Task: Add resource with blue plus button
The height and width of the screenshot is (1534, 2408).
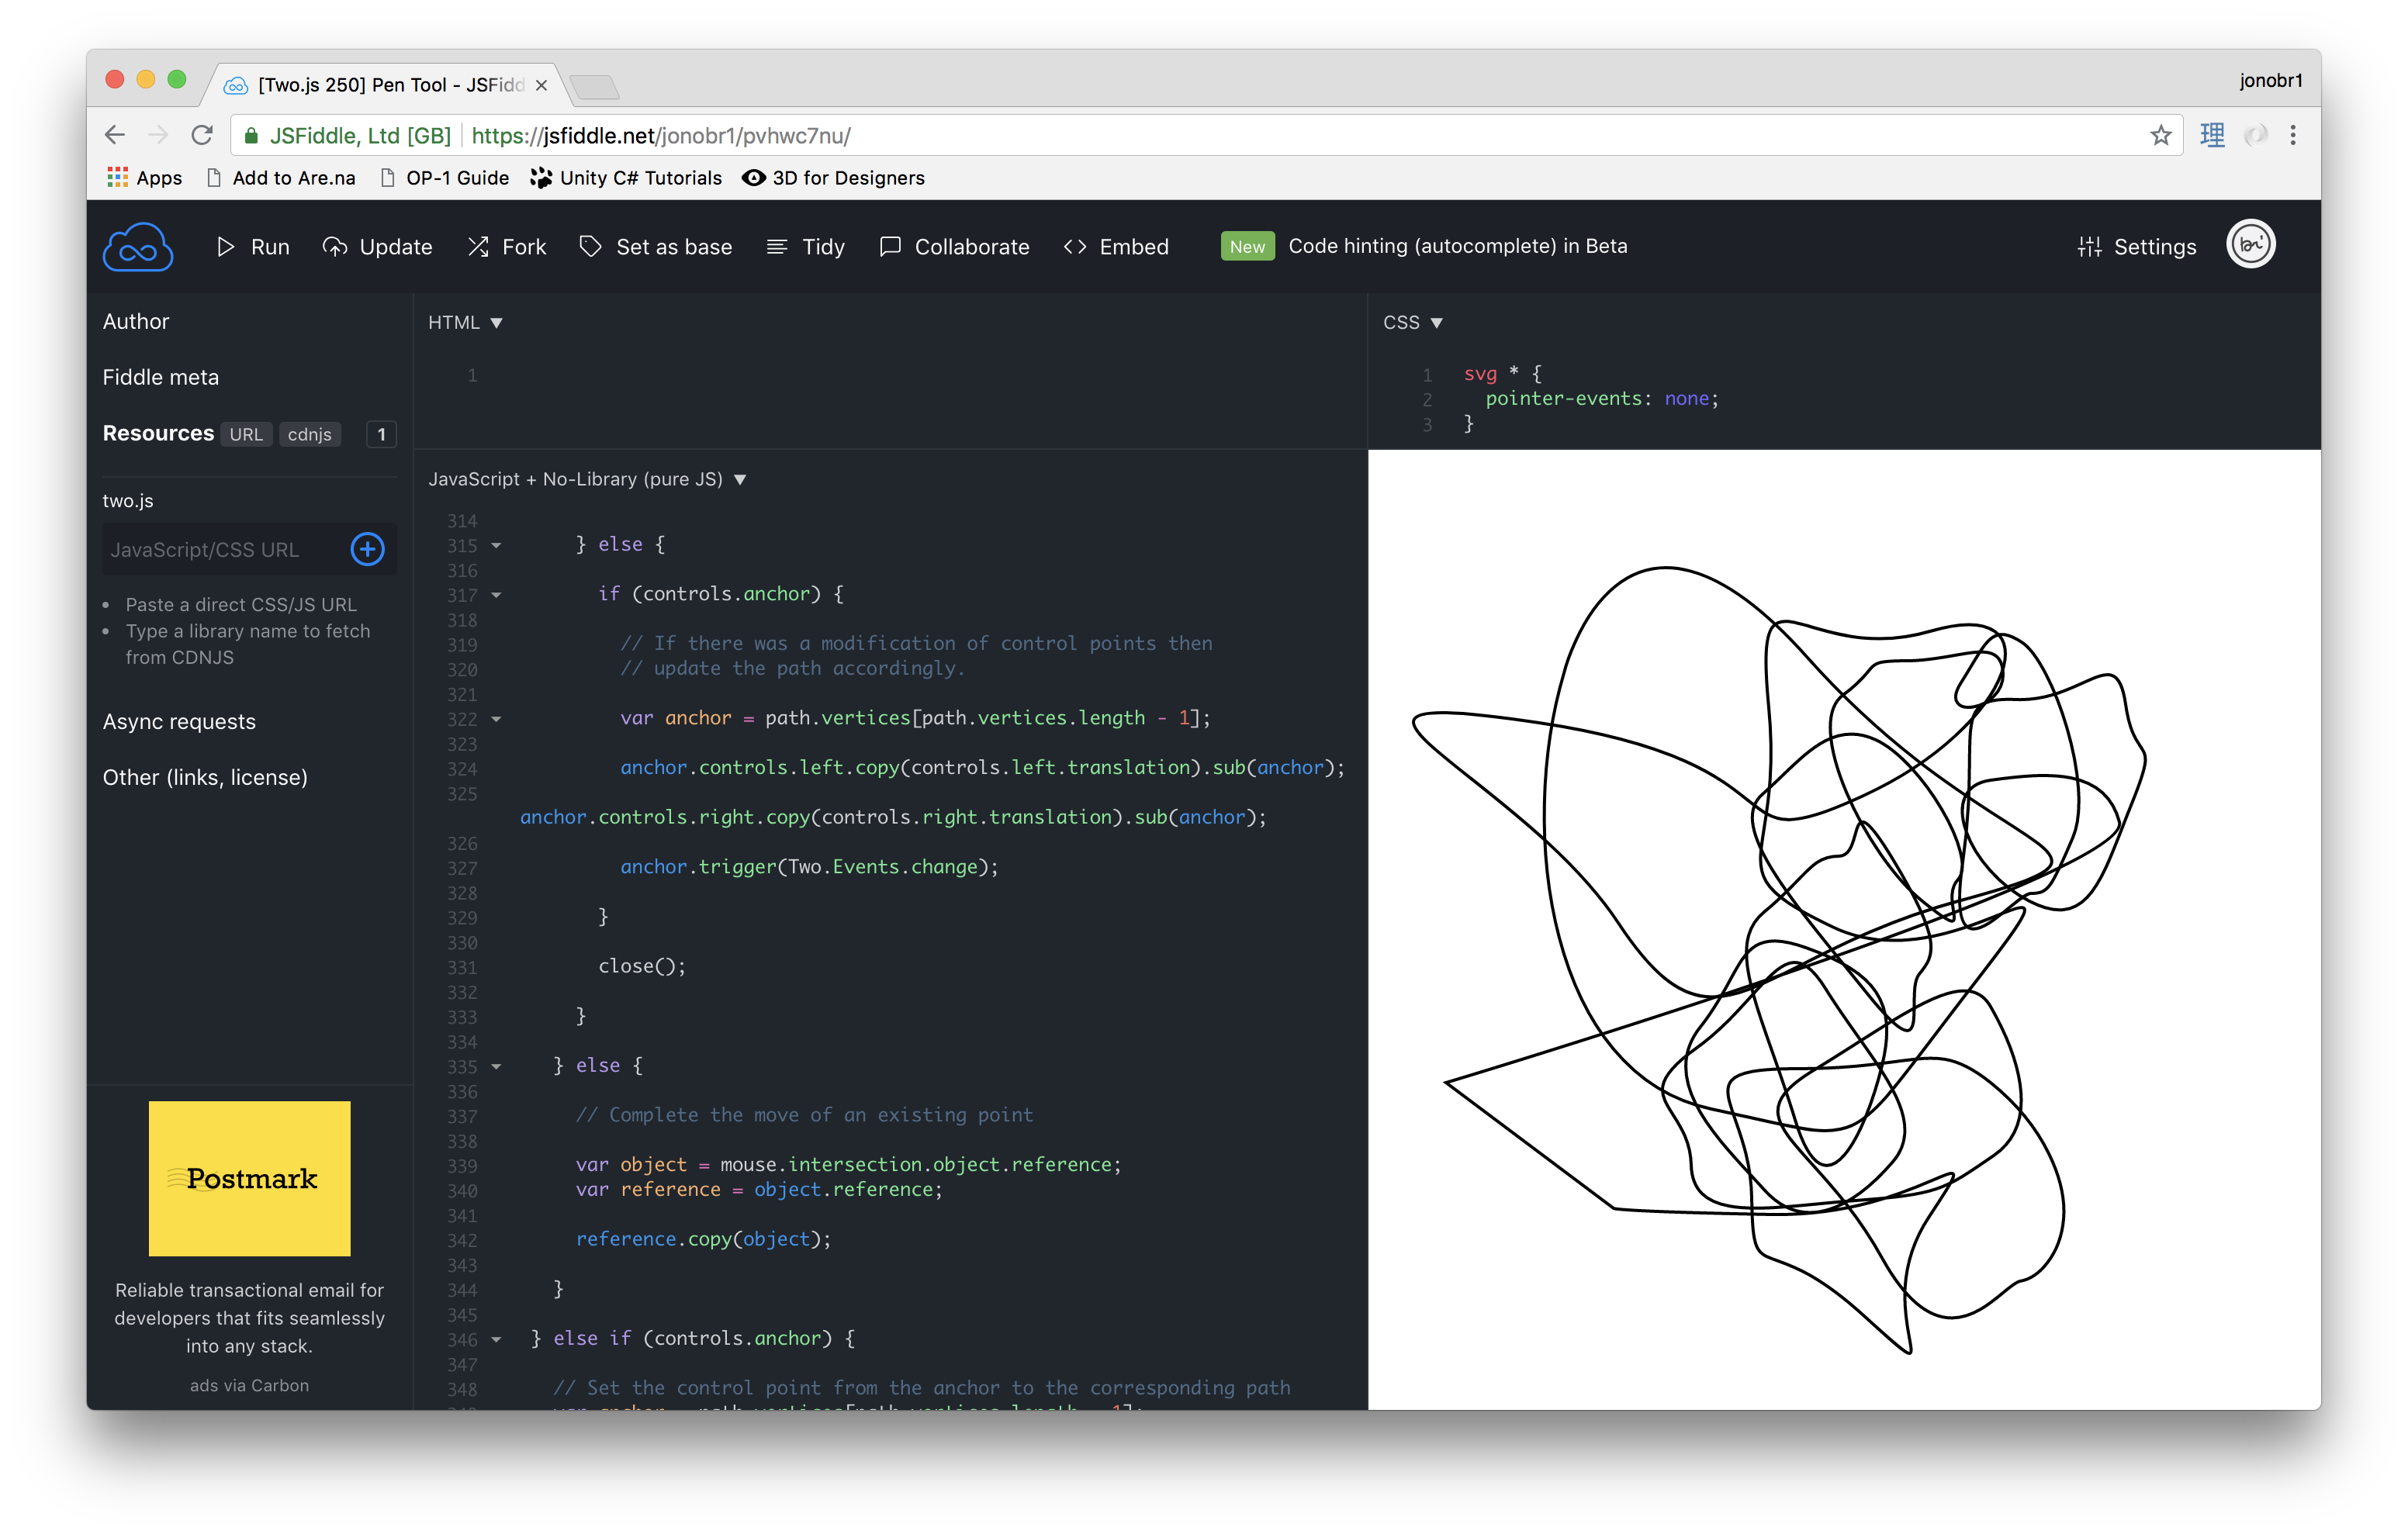Action: (x=367, y=549)
